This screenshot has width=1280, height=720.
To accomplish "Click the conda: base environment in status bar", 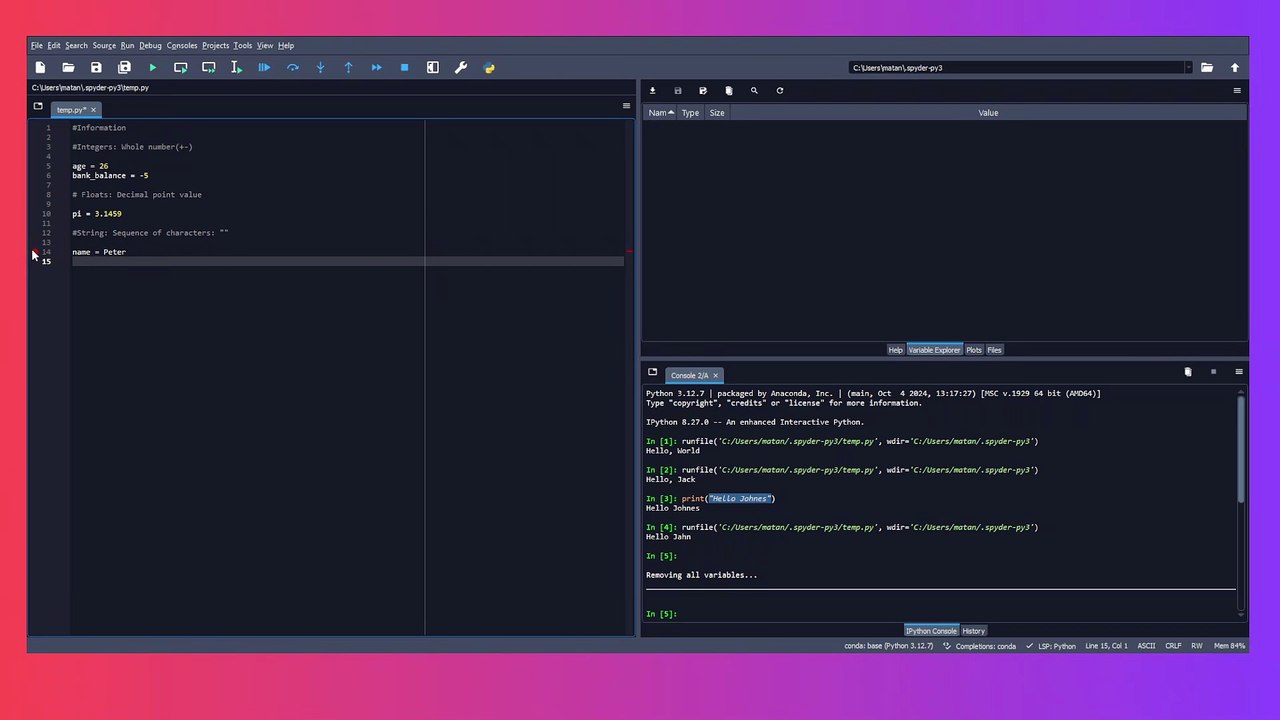I will (x=888, y=646).
